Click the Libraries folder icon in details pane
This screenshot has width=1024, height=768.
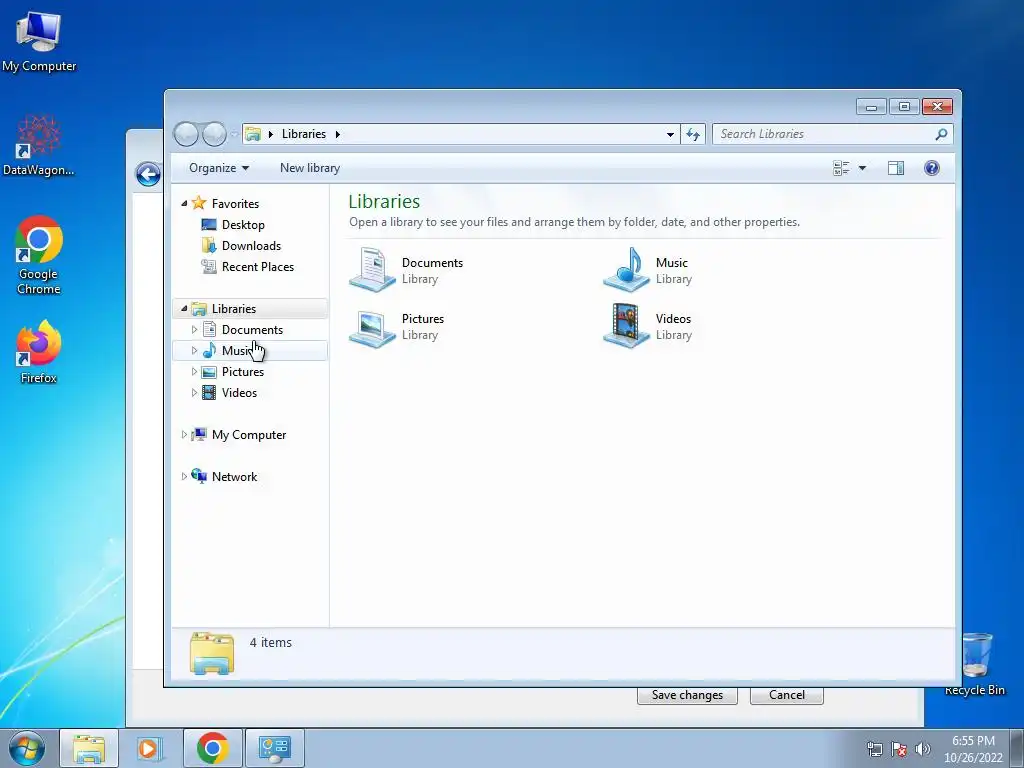click(212, 652)
